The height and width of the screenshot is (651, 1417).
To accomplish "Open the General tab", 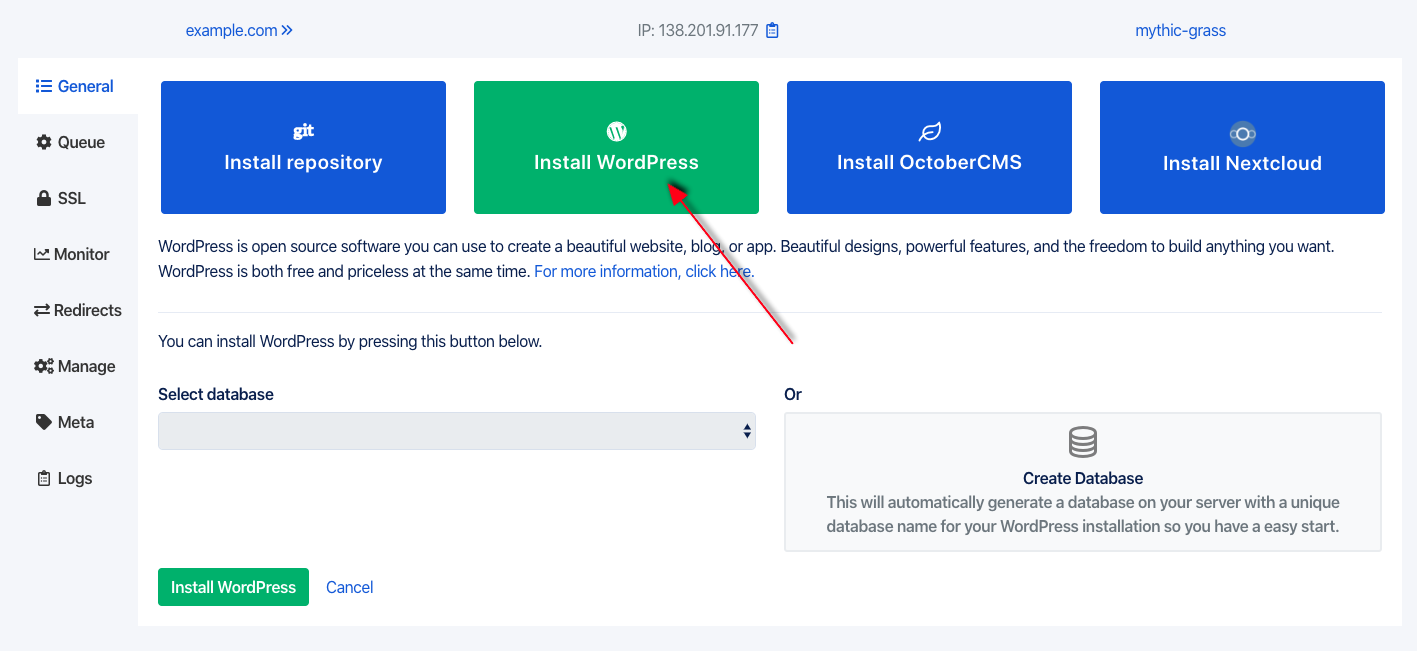I will 78,86.
